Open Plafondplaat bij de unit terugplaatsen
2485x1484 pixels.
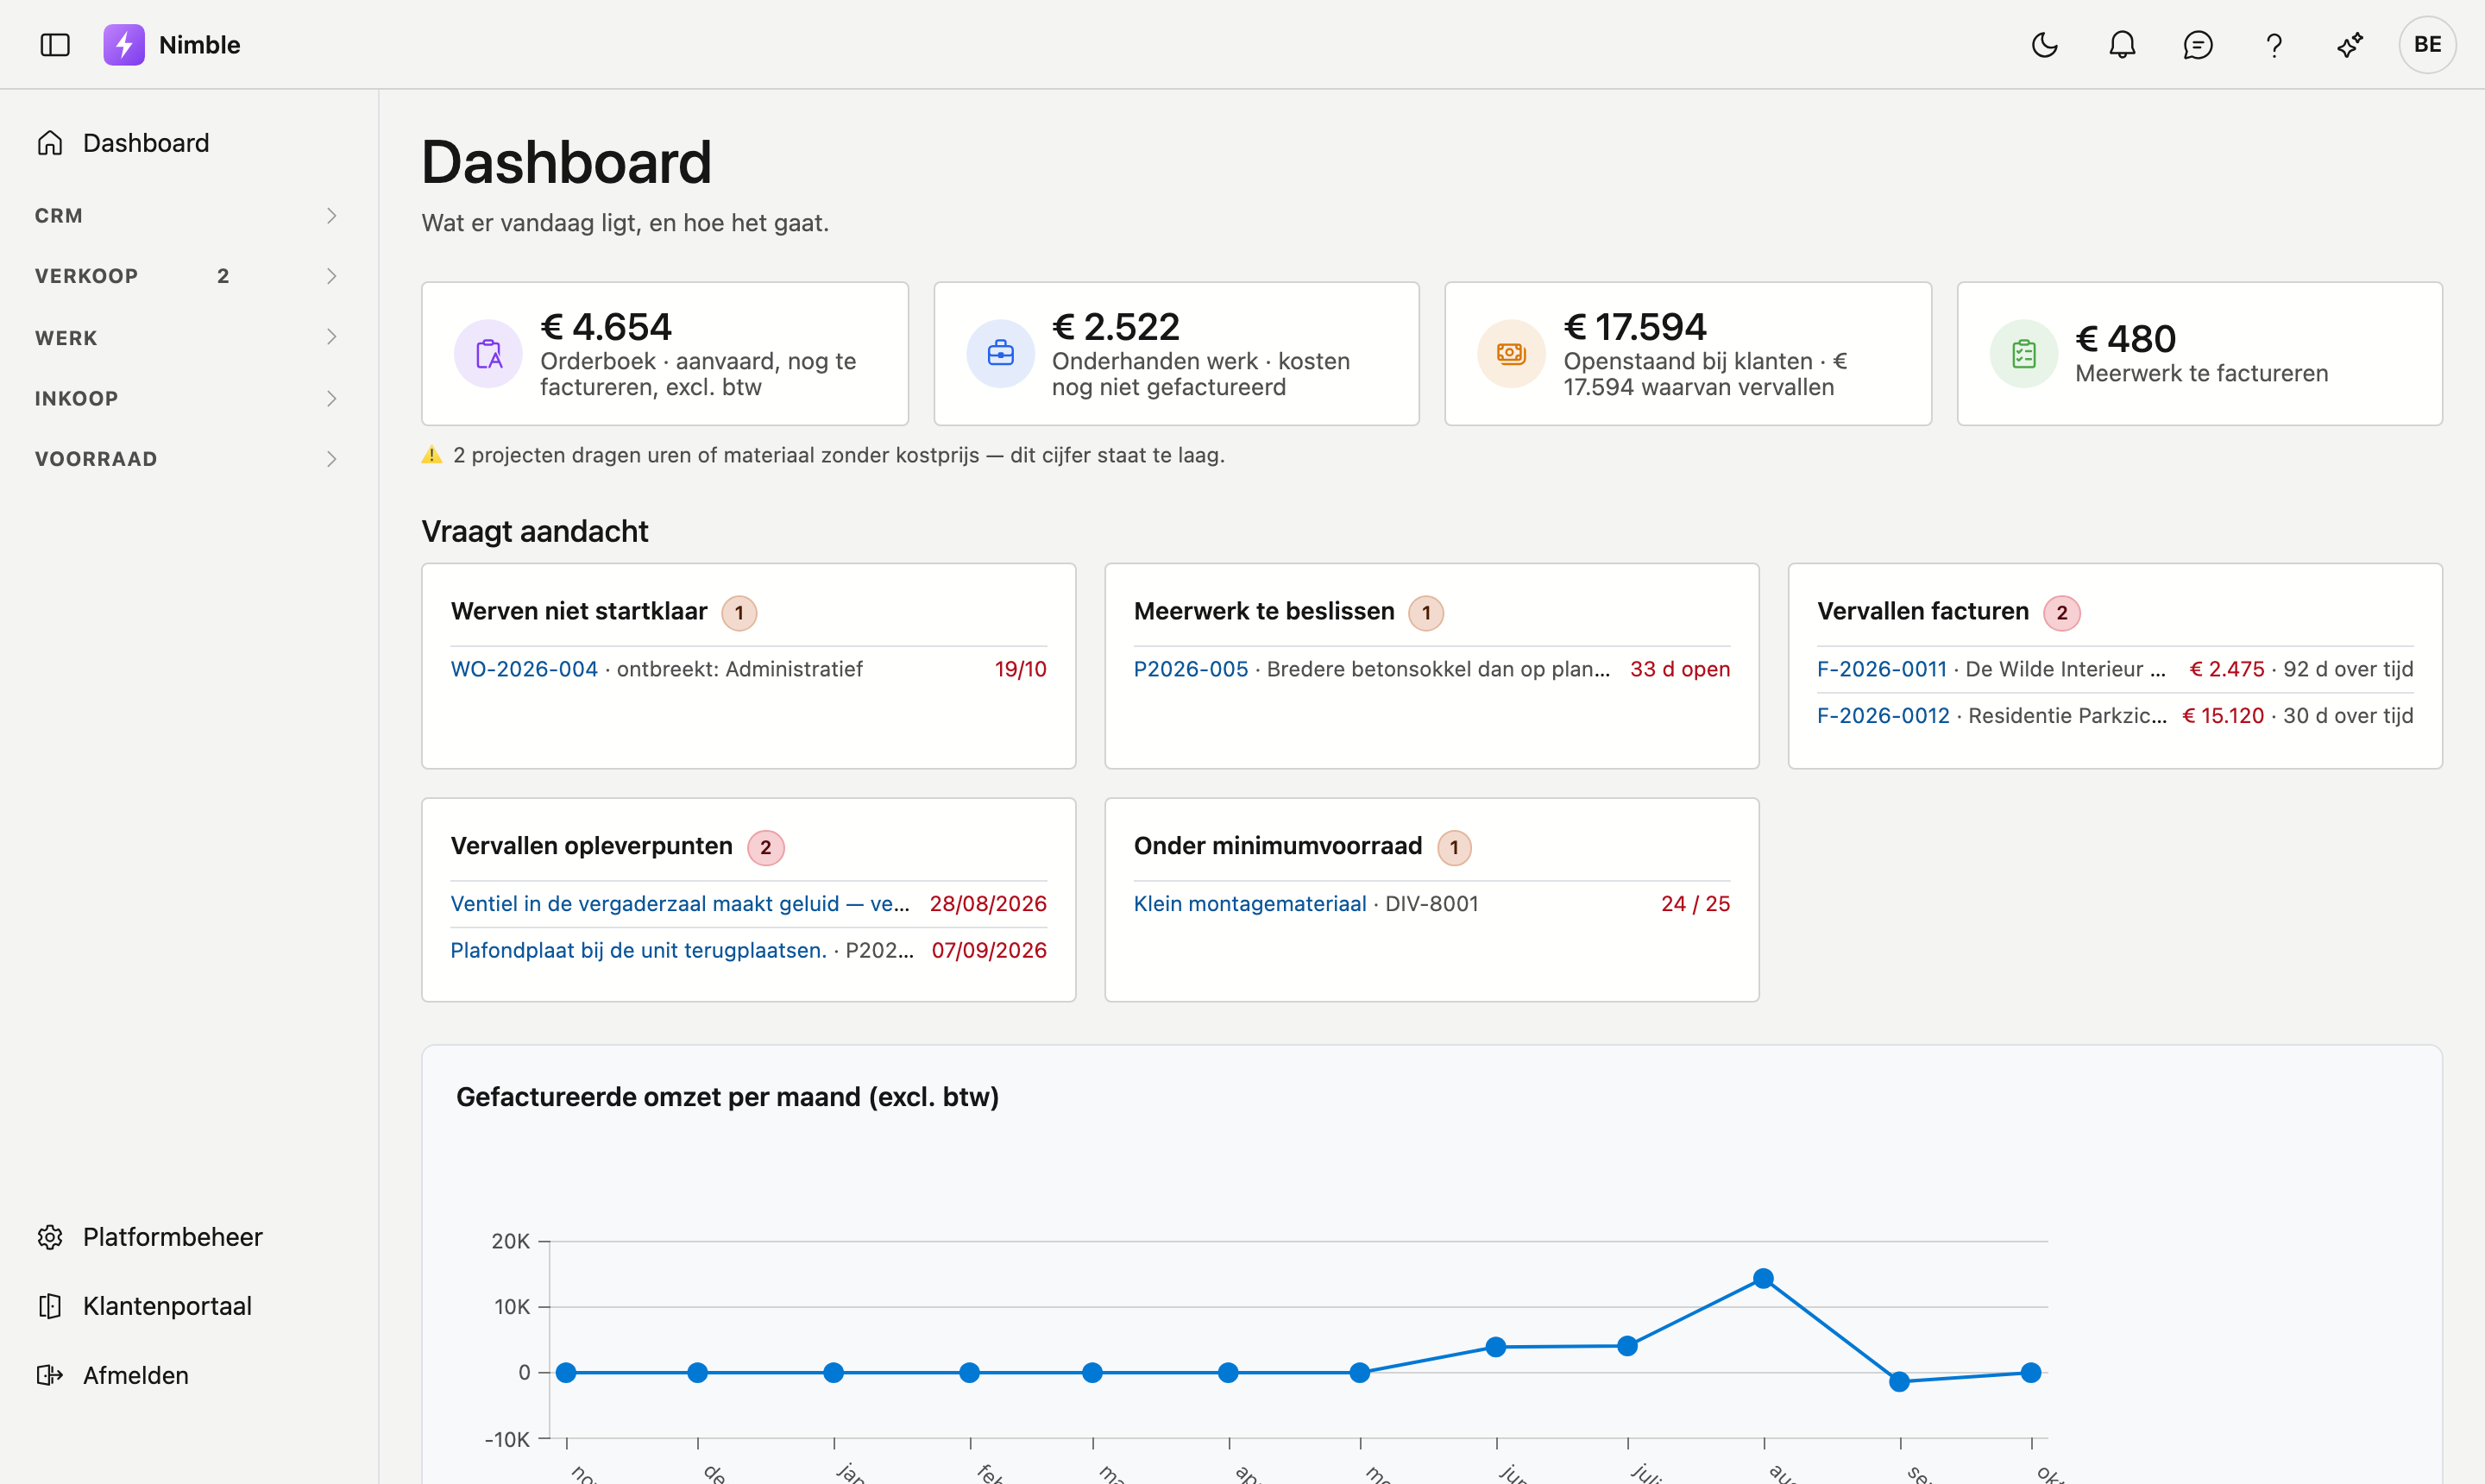click(638, 950)
